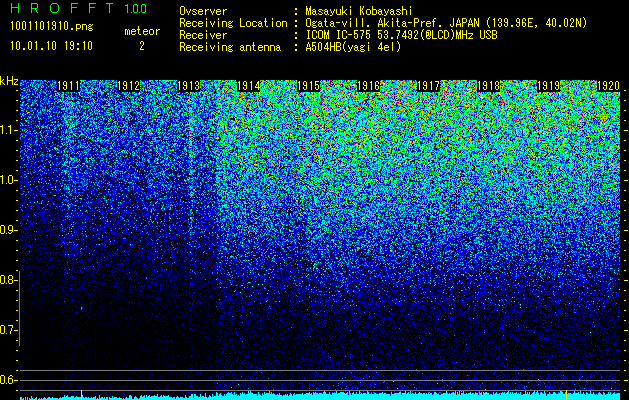Viewport: 629px width, 400px height.
Task: Click the Ovserver field label
Action: tap(203, 11)
